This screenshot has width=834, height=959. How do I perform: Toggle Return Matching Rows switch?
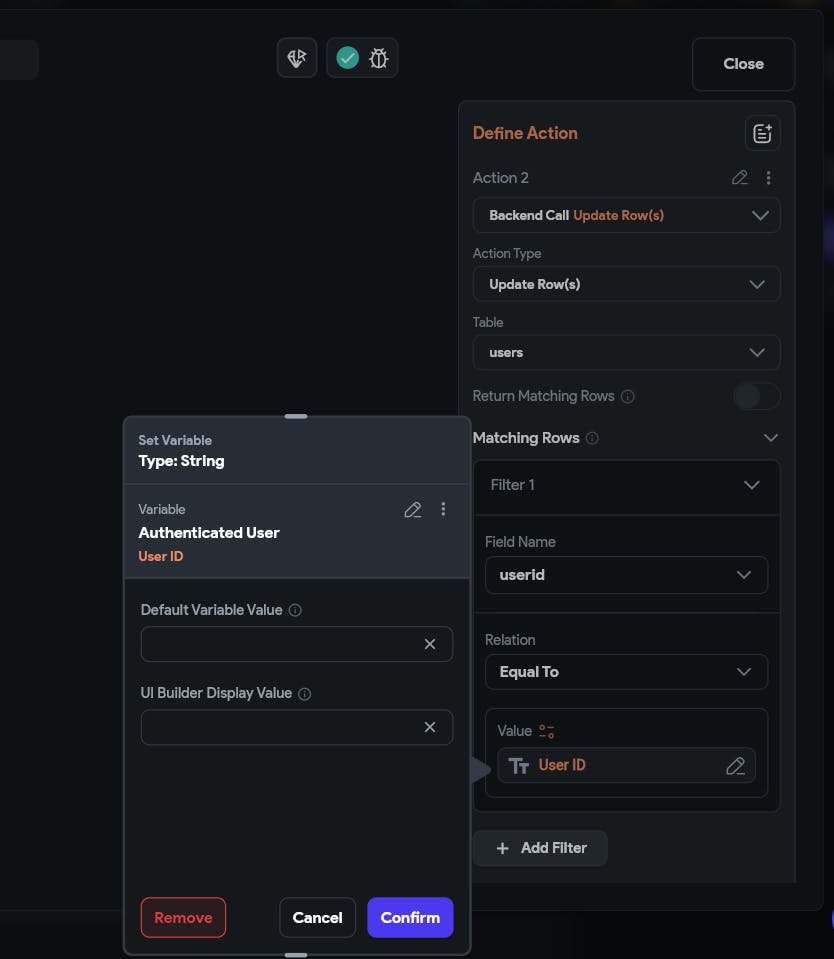756,396
